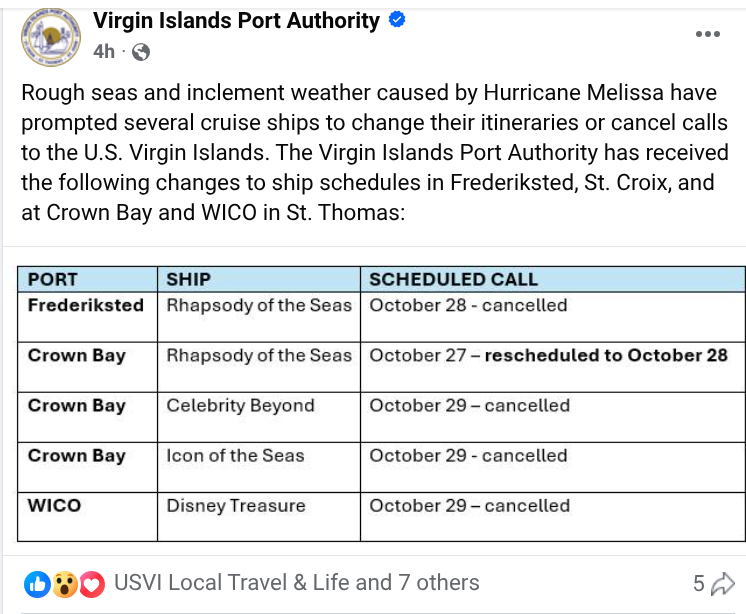The image size is (746, 614).
Task: Click the share count number 5
Action: click(698, 583)
